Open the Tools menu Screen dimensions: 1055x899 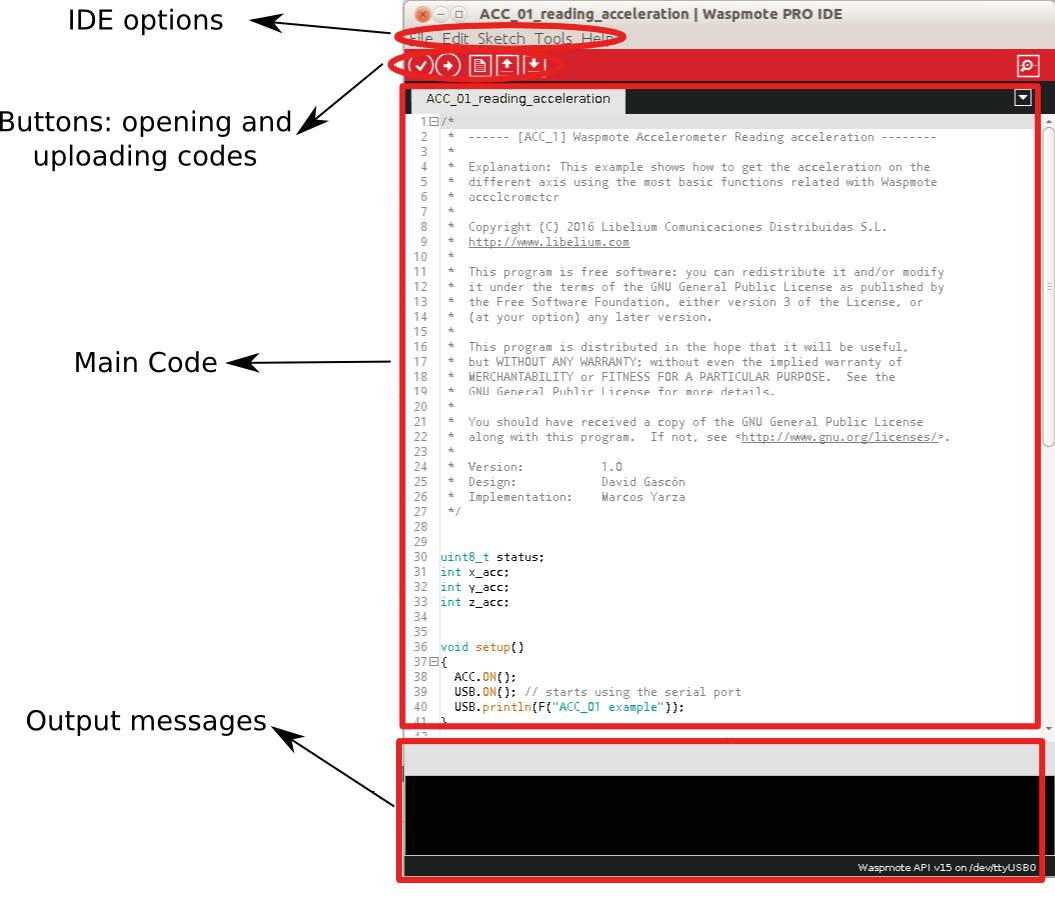click(x=554, y=38)
